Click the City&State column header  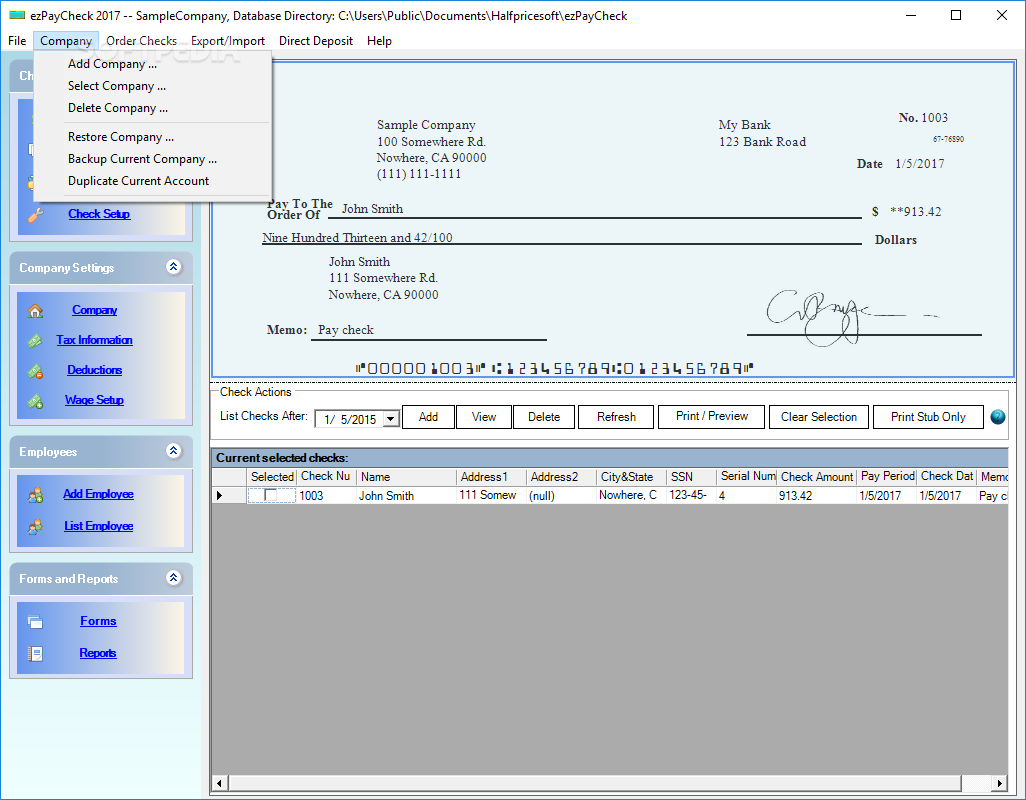[631, 477]
